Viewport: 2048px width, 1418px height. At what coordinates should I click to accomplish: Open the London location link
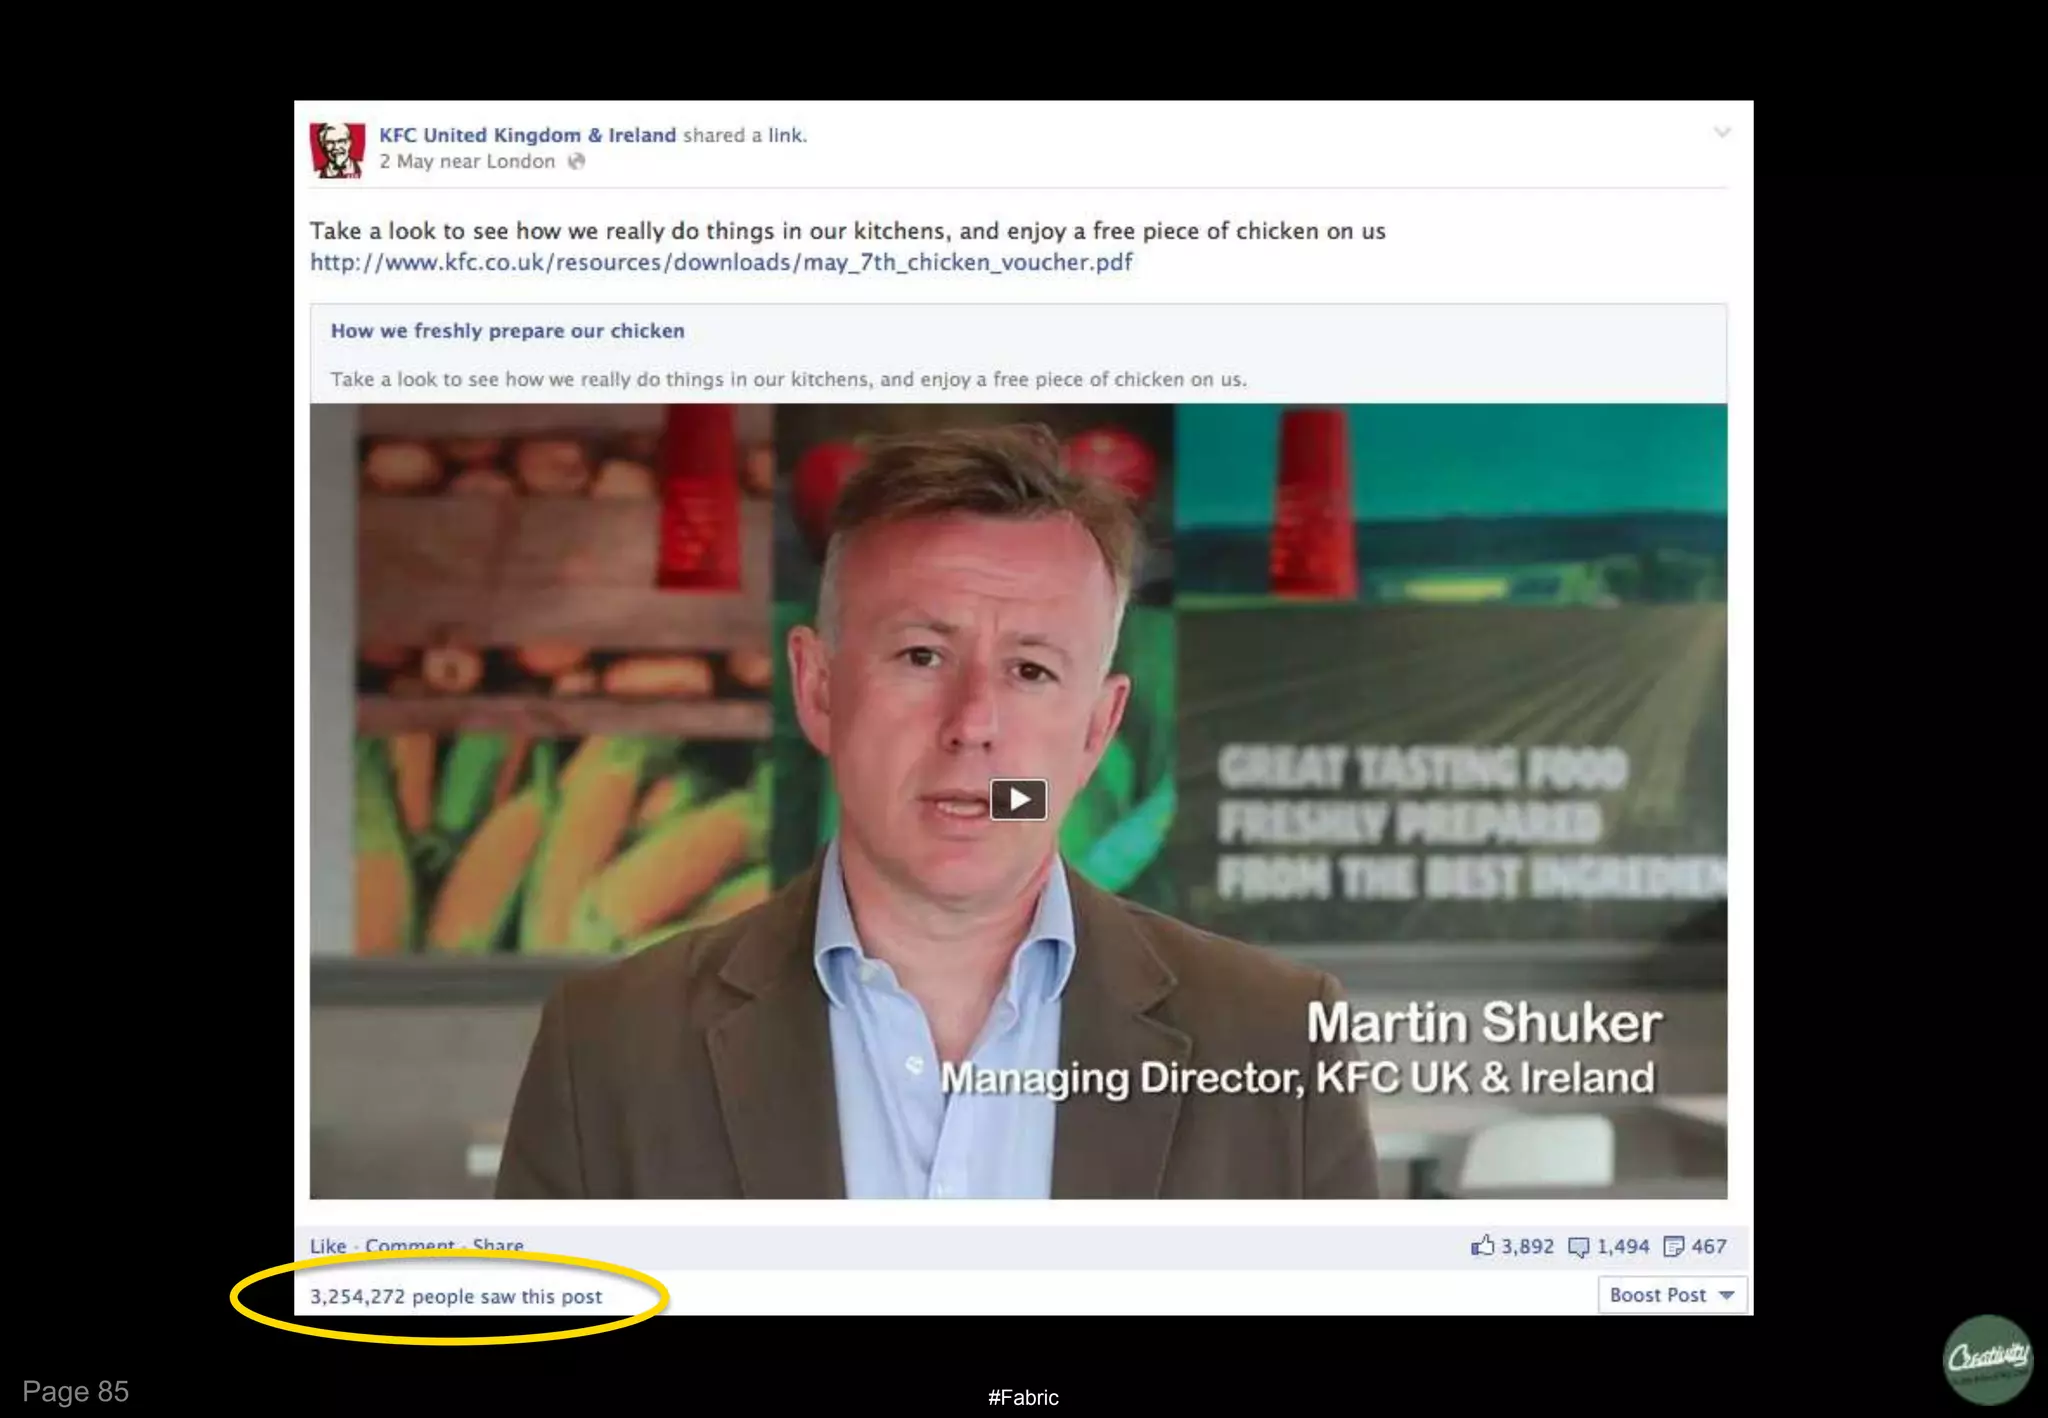point(519,162)
